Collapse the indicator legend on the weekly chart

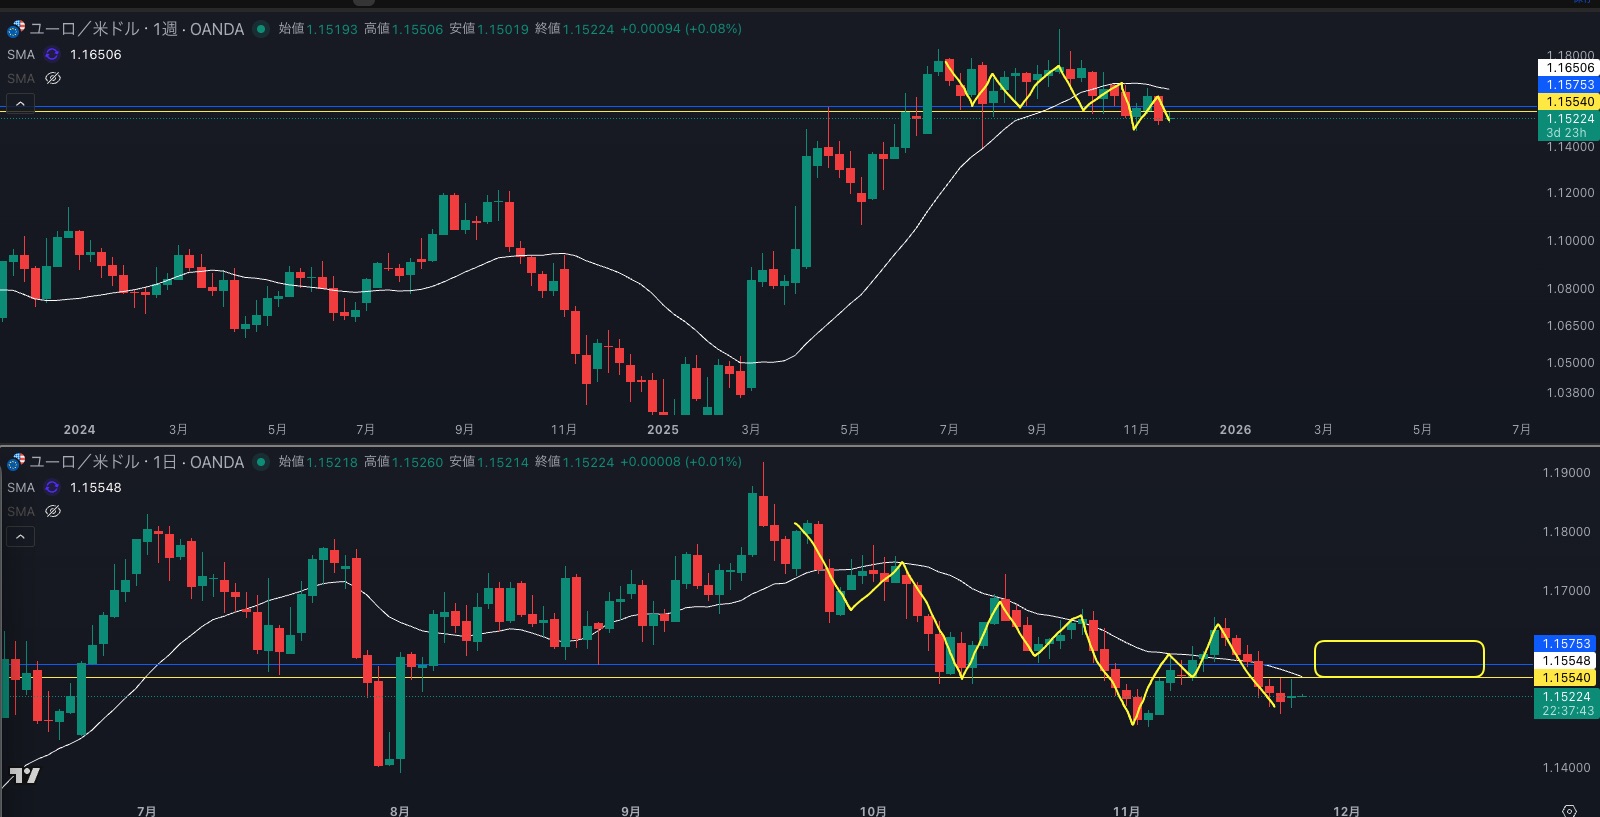[20, 103]
